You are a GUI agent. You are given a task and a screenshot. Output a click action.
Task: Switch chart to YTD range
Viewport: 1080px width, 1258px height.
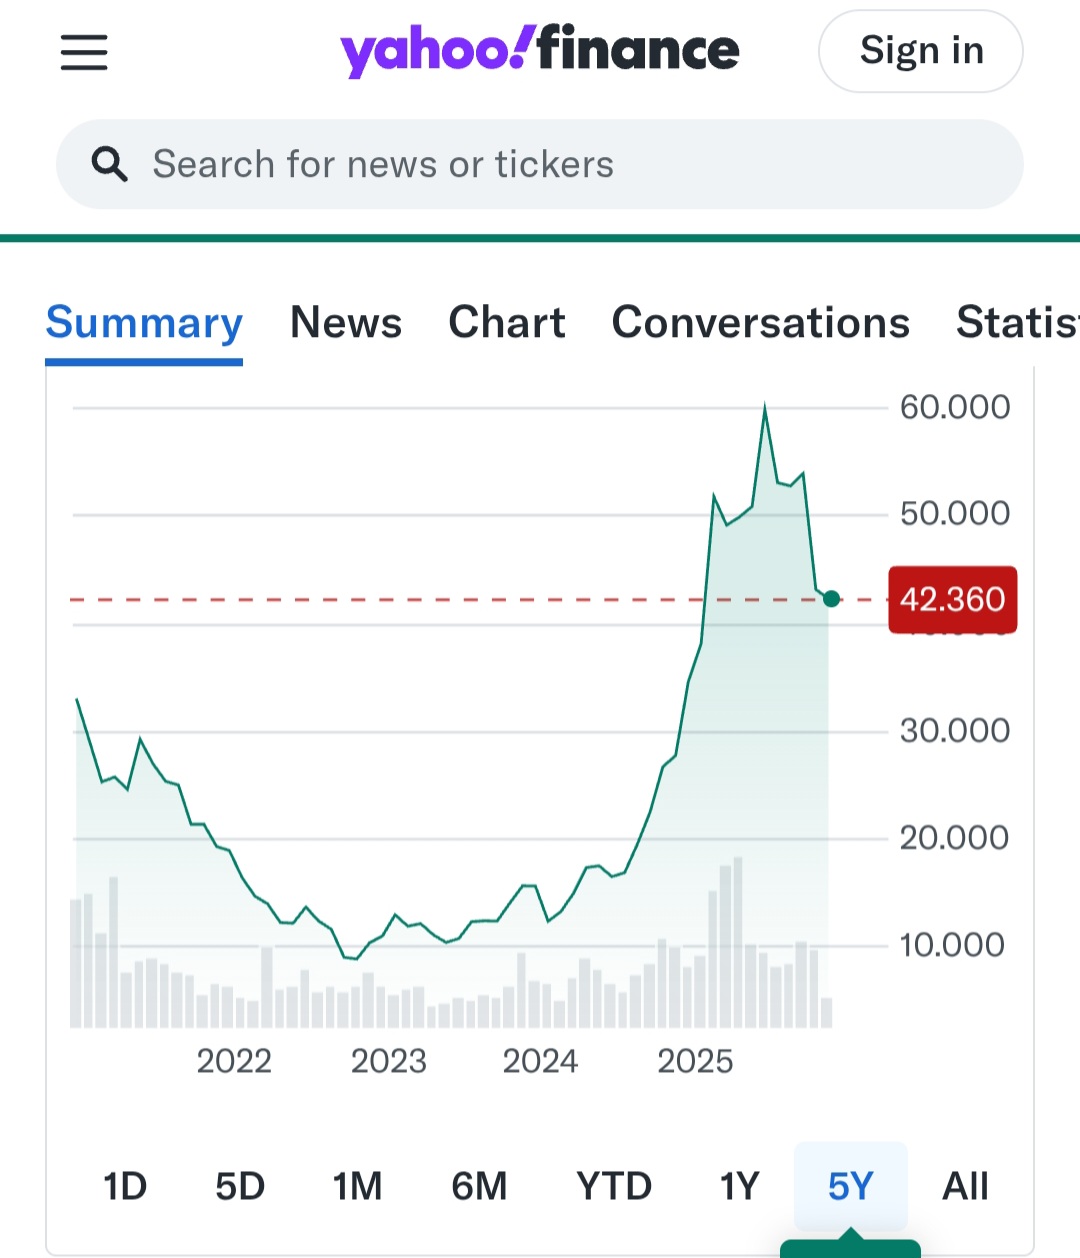point(614,1186)
